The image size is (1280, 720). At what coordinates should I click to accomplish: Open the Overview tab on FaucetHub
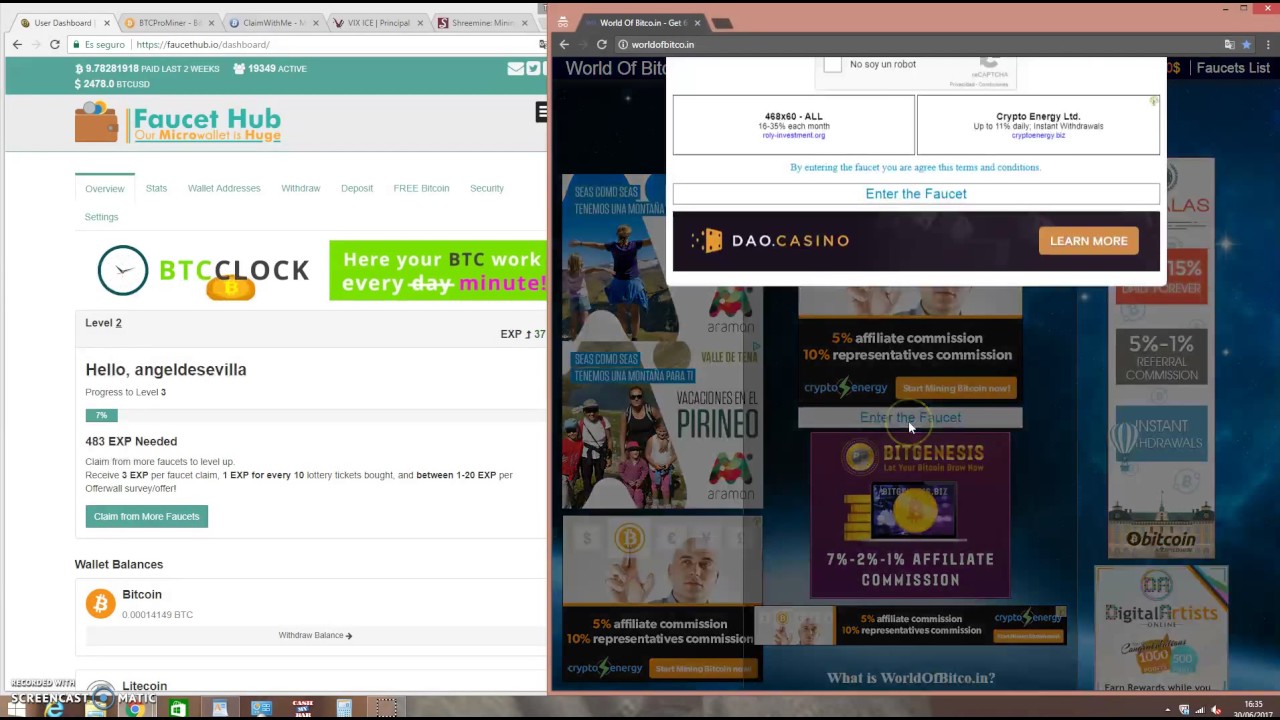pos(105,188)
